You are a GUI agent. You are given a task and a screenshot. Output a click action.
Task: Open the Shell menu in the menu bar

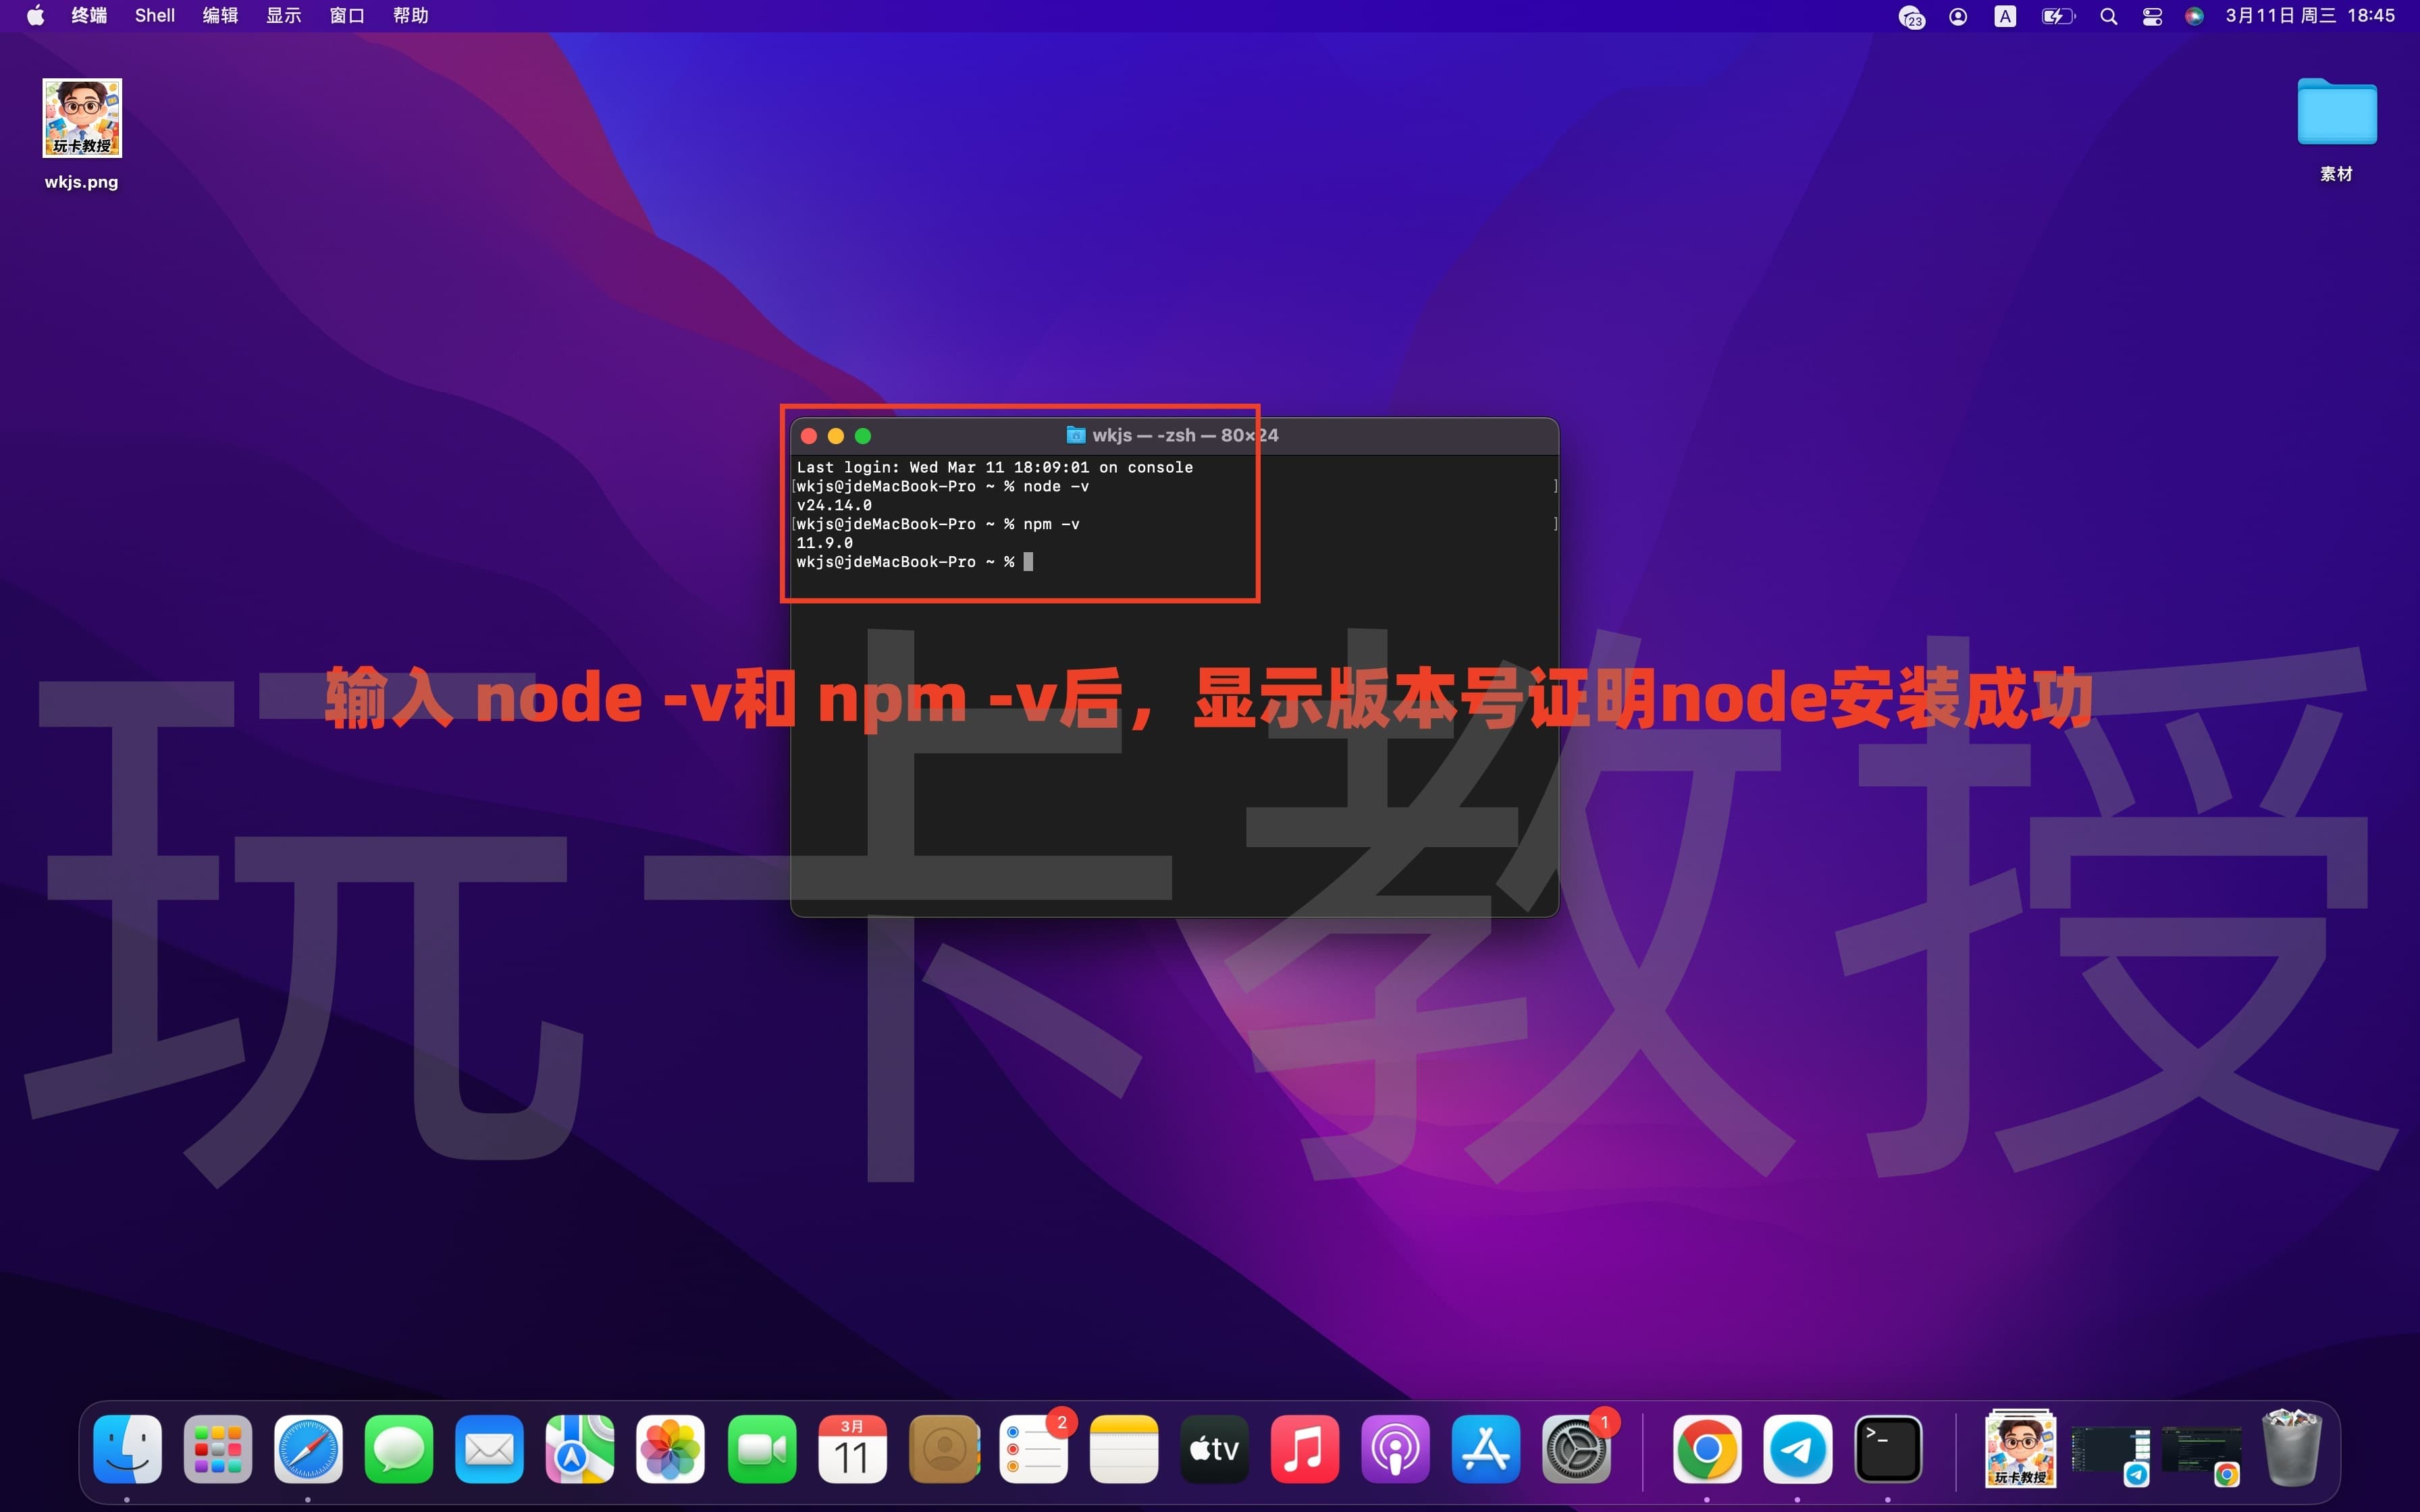[154, 15]
